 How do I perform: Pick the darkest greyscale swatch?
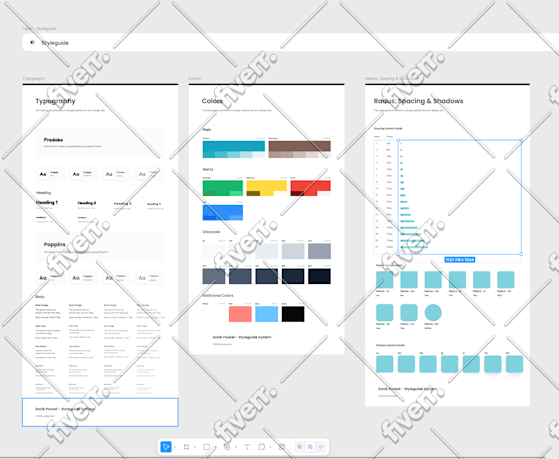(x=319, y=276)
